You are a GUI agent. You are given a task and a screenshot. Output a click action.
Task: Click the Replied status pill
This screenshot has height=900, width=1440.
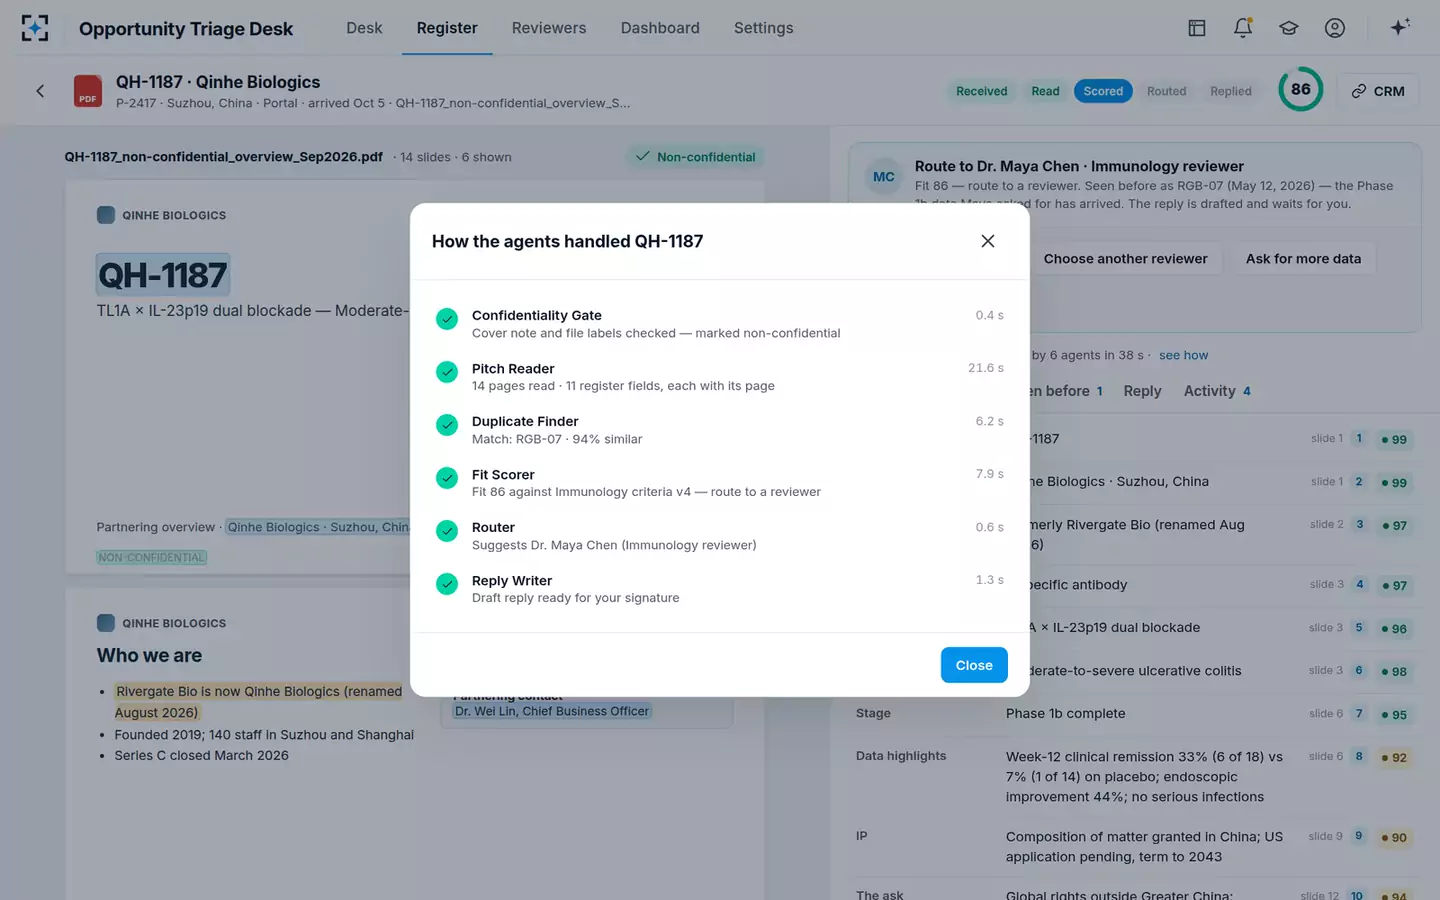tap(1231, 91)
